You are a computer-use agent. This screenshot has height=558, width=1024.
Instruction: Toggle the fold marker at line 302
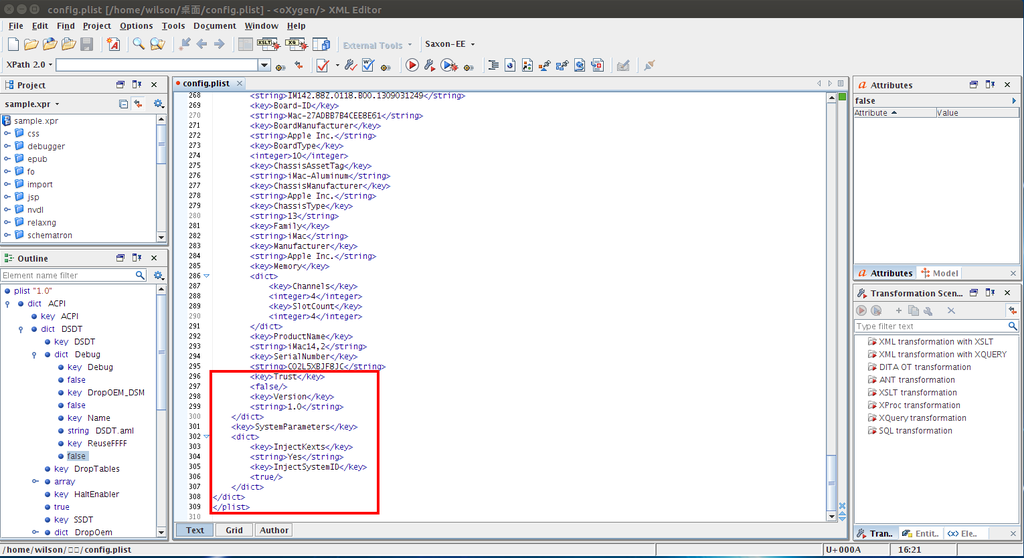tap(206, 436)
